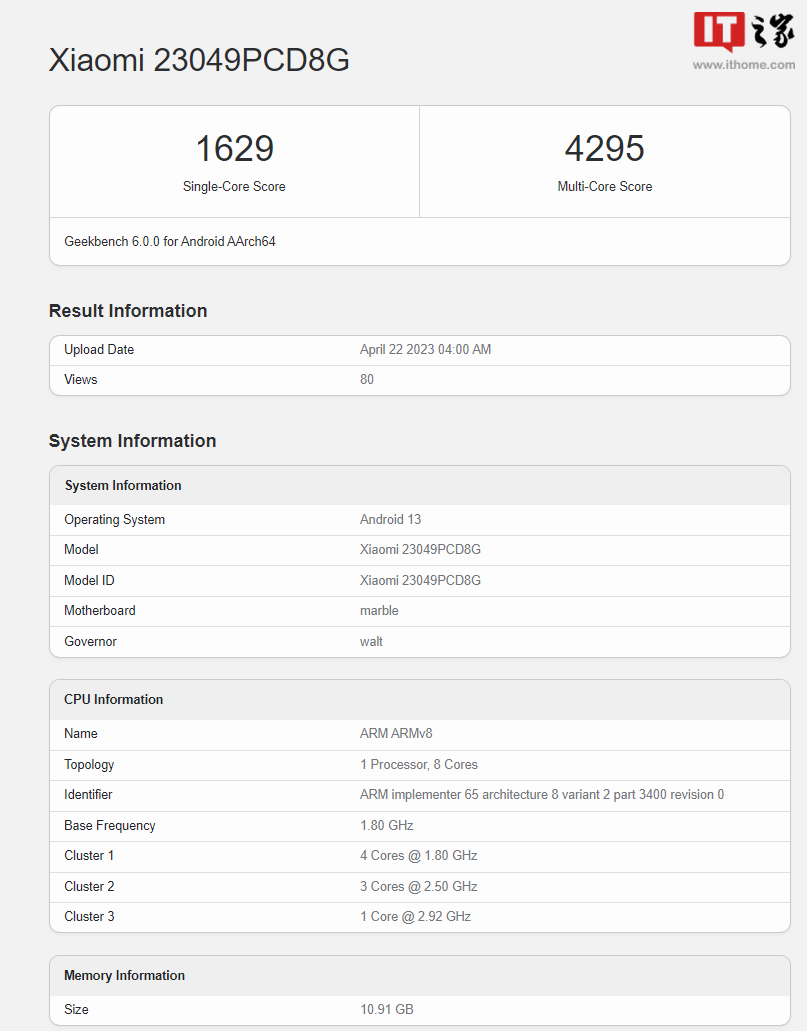Select the governor value walt
This screenshot has width=807, height=1031.
(x=372, y=642)
